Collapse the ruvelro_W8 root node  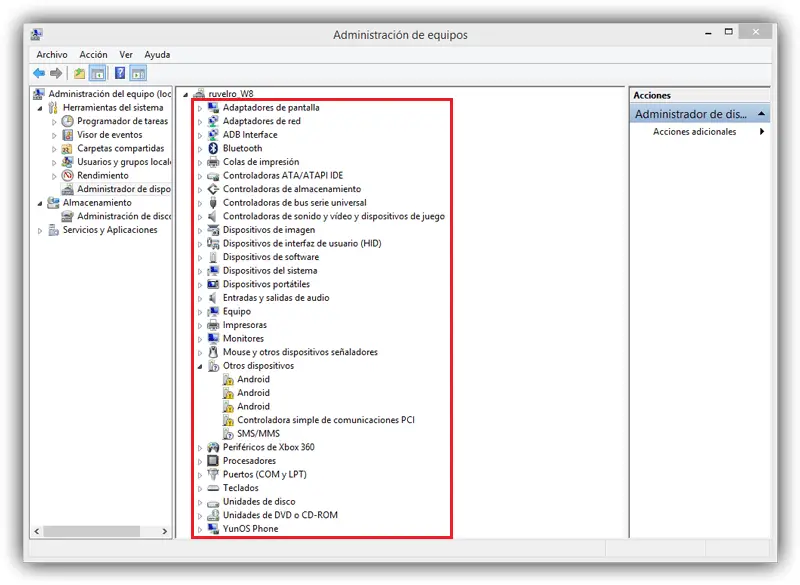pyautogui.click(x=186, y=94)
